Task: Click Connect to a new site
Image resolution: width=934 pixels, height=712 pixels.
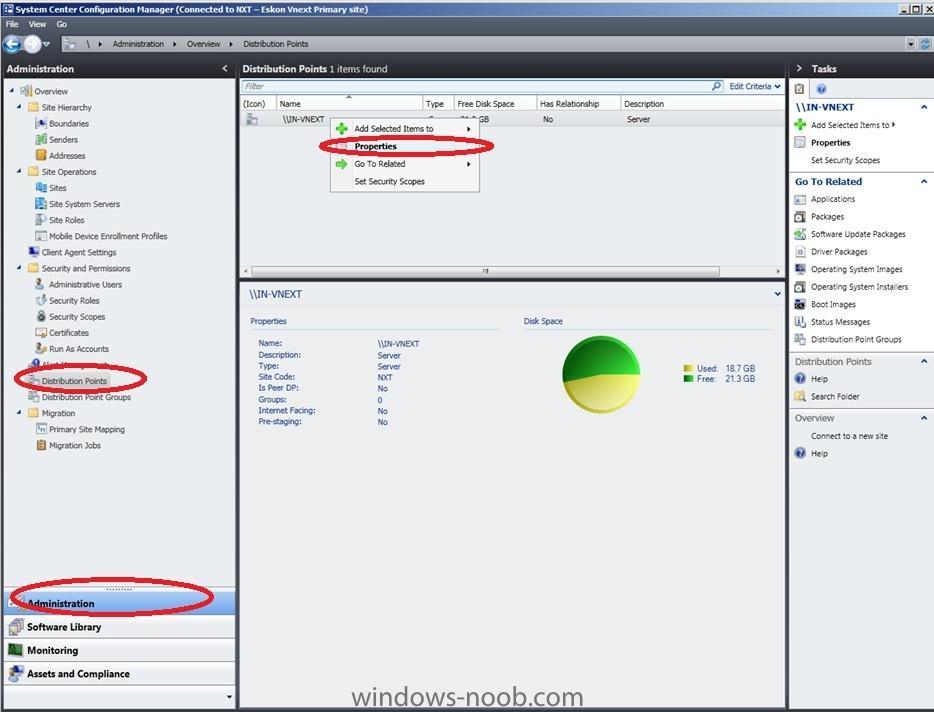Action: (x=849, y=436)
